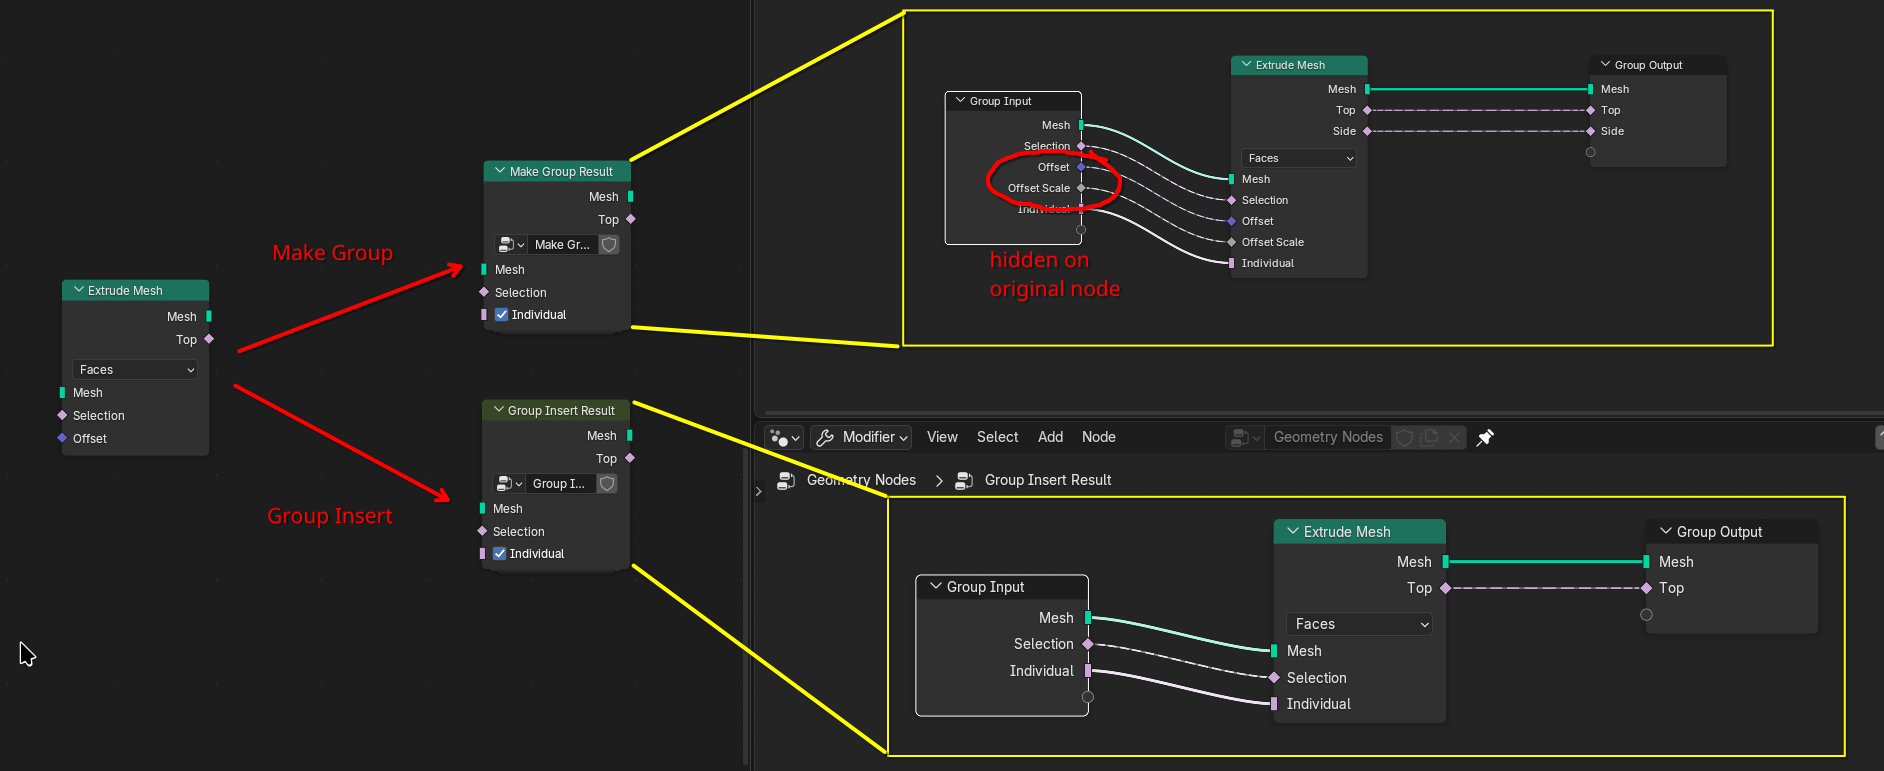
Task: Click the Make Gr... node group name field
Action: (x=563, y=244)
